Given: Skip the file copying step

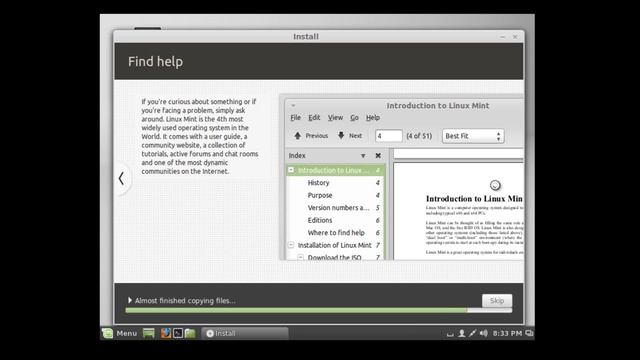Looking at the screenshot, I should pos(497,300).
